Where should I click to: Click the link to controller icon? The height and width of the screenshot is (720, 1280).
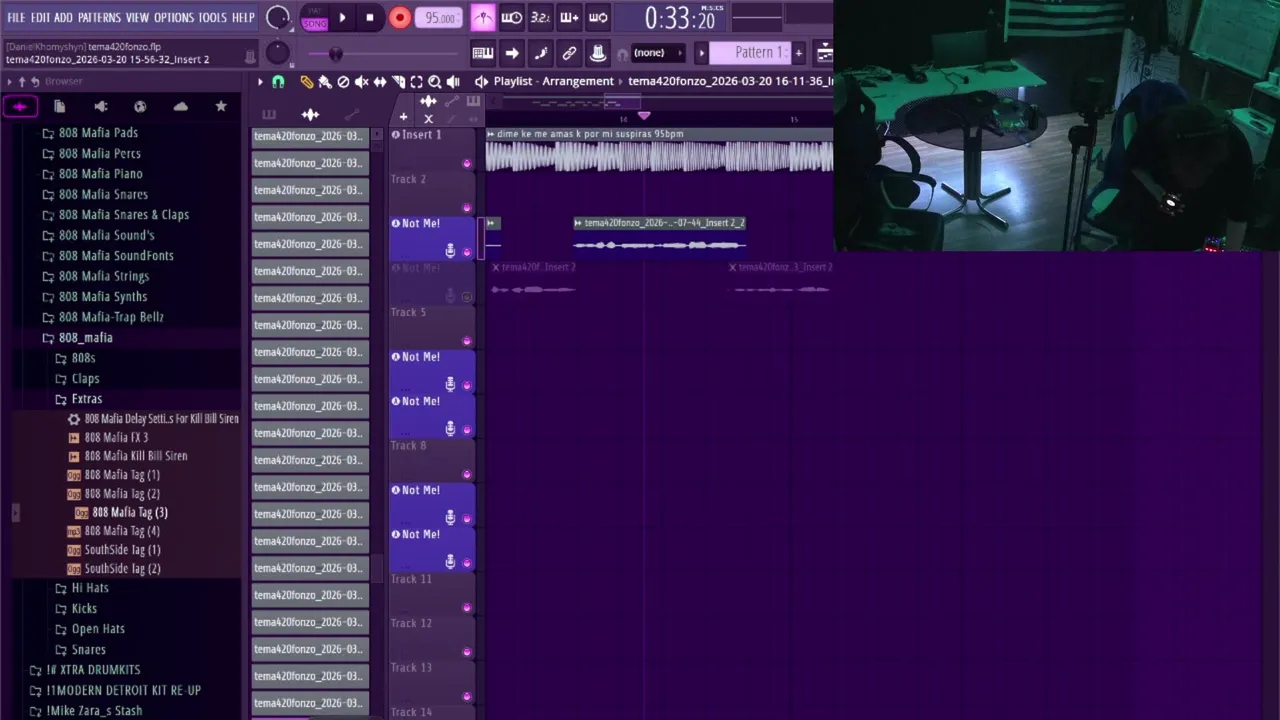pyautogui.click(x=569, y=53)
